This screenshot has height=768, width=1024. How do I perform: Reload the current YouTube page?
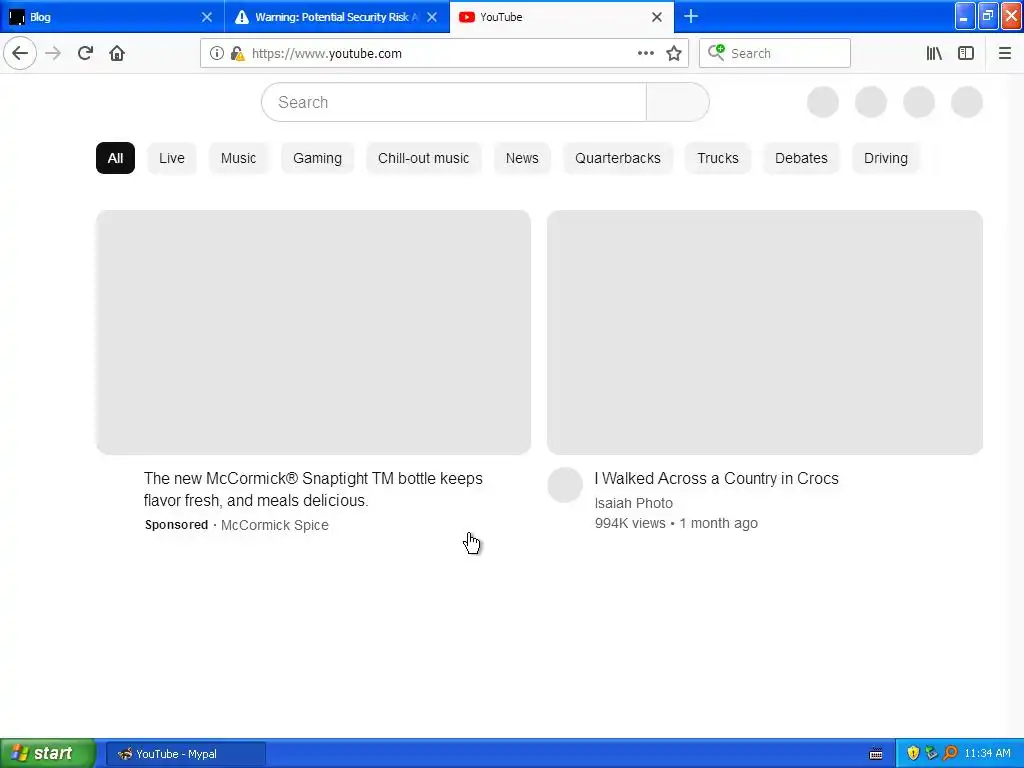[85, 53]
